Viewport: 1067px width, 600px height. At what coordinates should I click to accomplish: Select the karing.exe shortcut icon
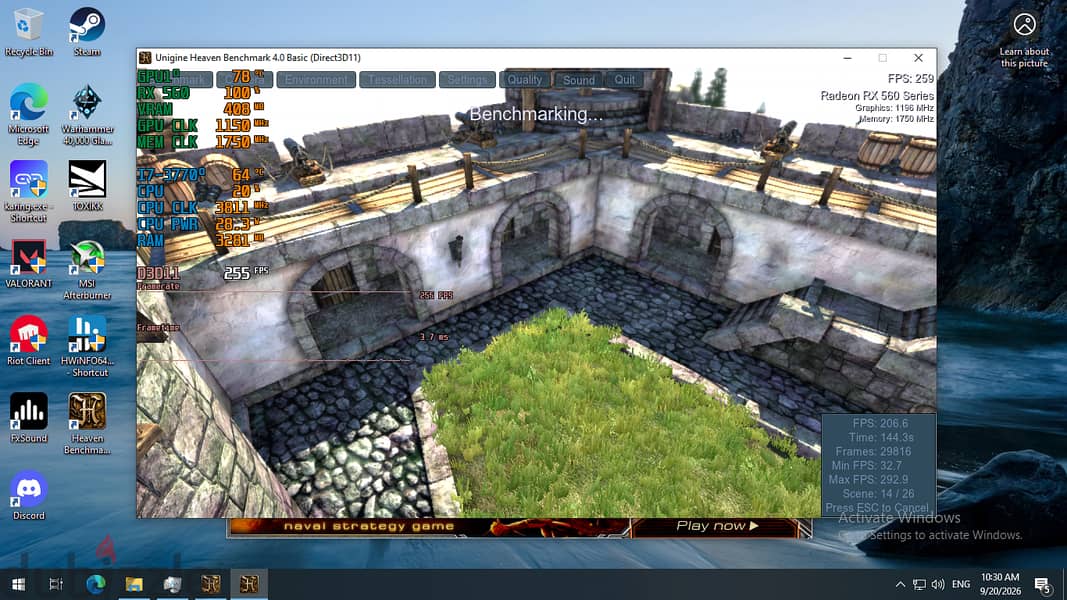tap(28, 193)
